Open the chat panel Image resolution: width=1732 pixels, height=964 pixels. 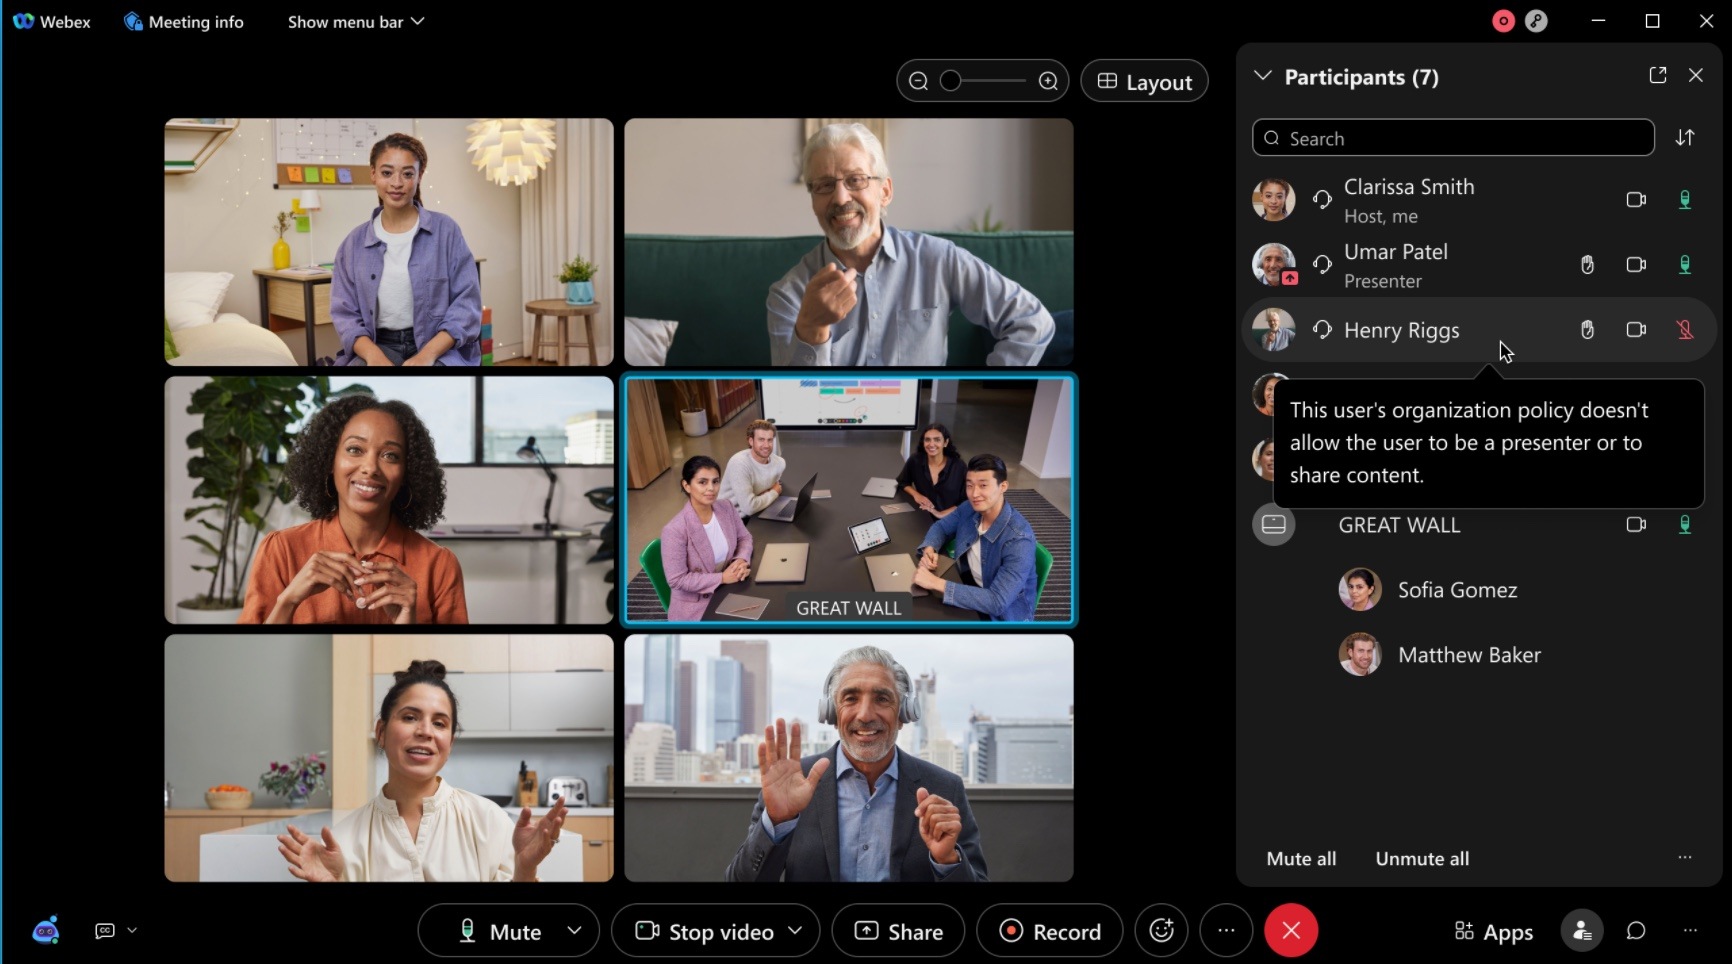click(x=1636, y=931)
